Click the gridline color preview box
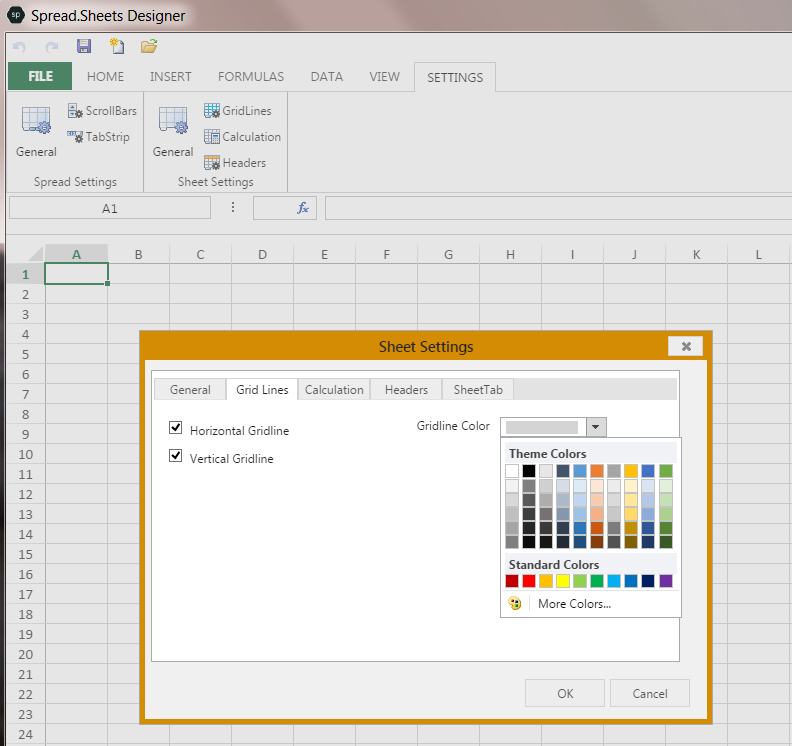 point(542,427)
